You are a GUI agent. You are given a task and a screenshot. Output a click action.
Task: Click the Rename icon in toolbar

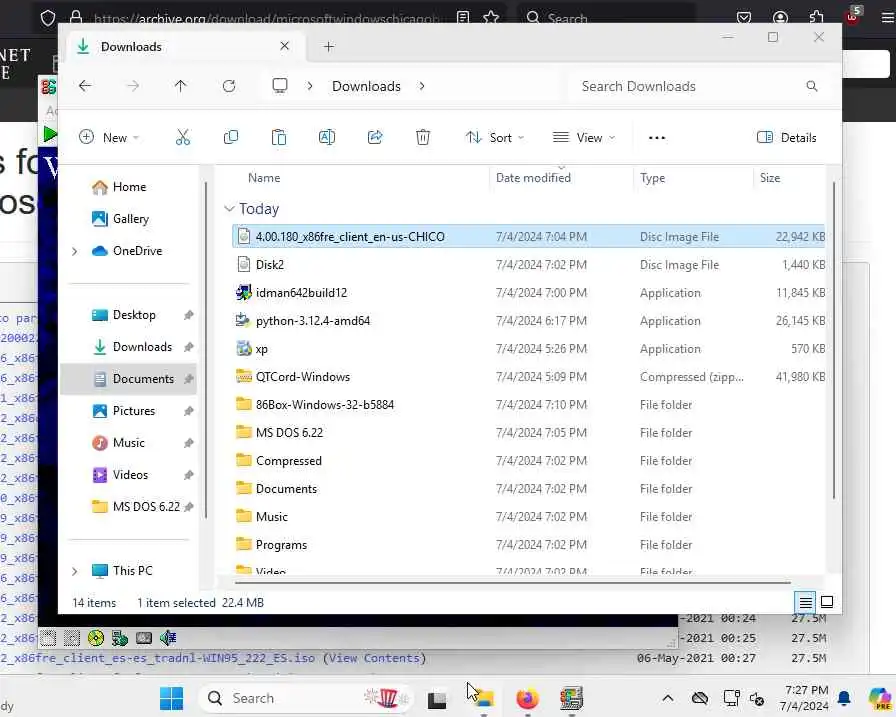(327, 137)
